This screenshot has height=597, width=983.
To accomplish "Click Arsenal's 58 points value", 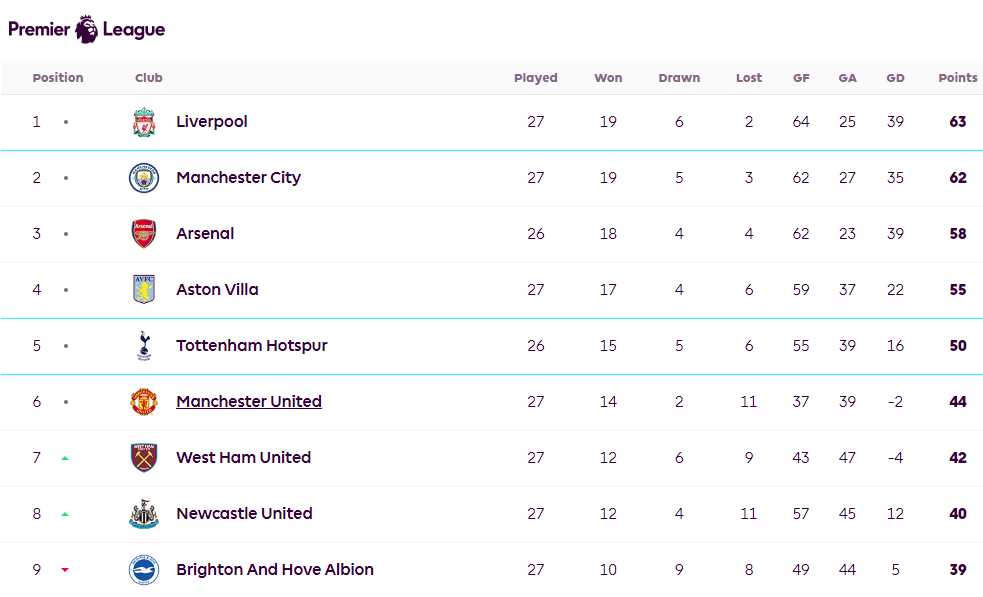I will coord(958,234).
